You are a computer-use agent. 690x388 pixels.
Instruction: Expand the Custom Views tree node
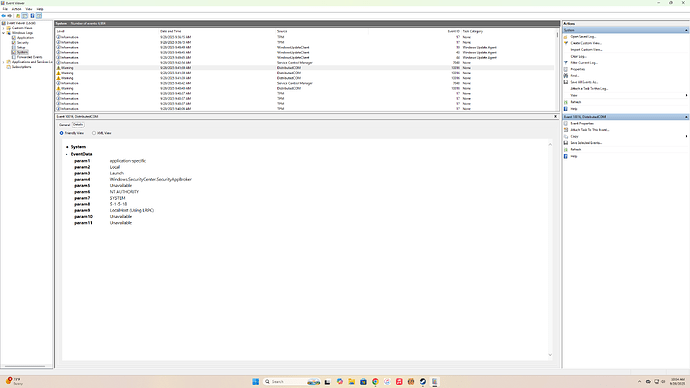point(4,28)
